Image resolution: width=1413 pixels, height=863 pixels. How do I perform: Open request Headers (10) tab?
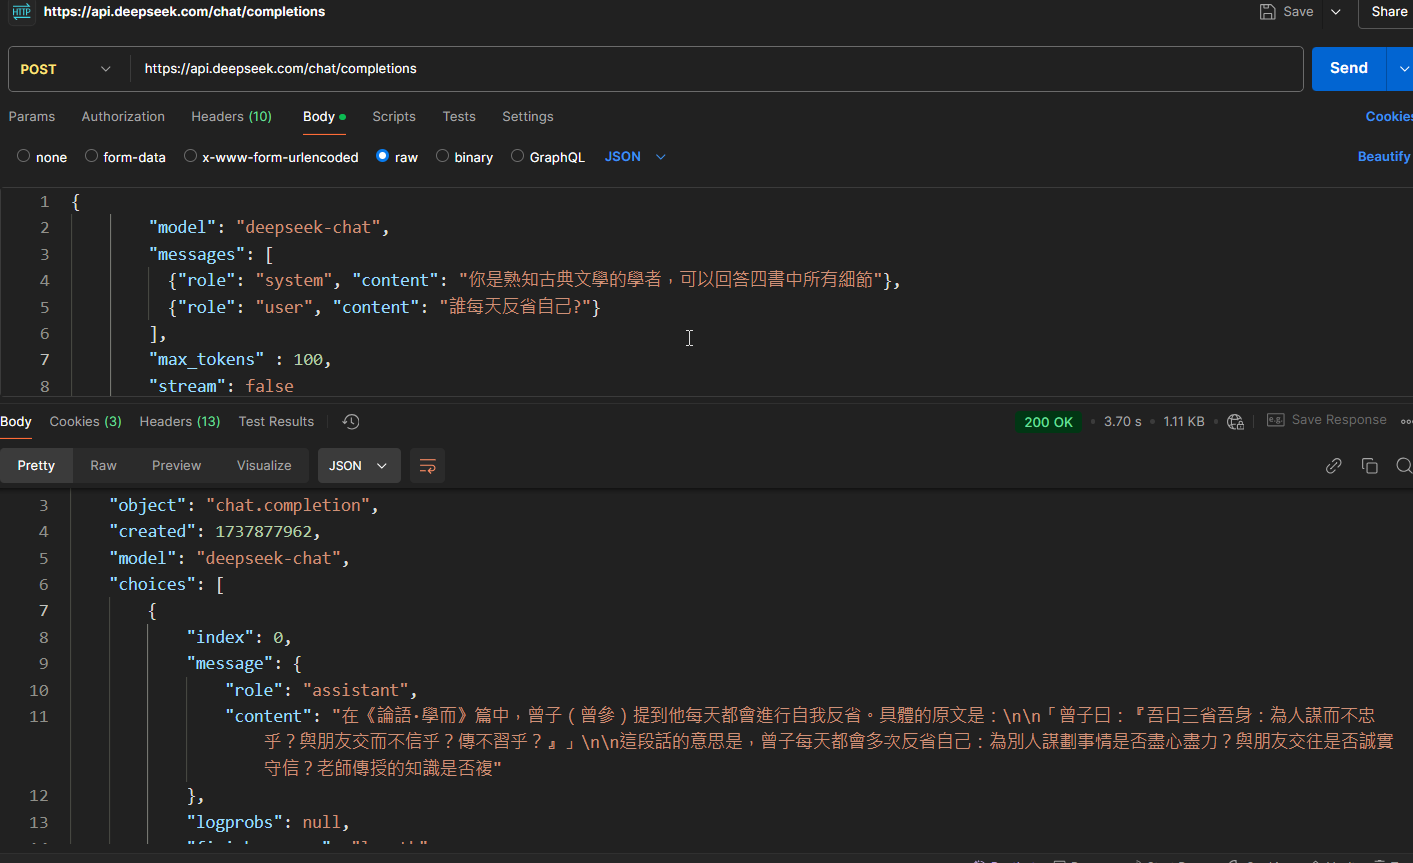[231, 117]
